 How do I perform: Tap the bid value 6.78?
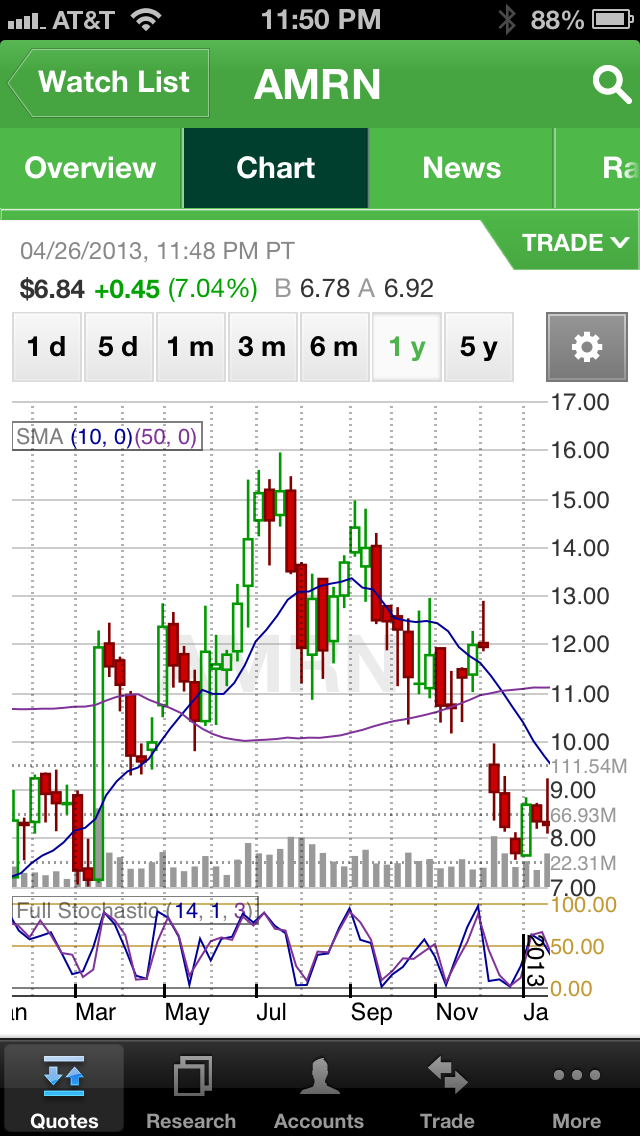326,289
